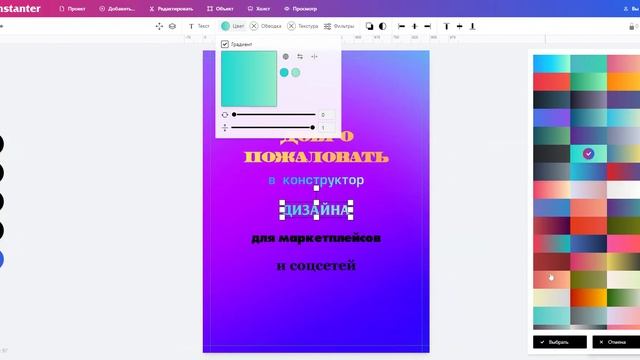
Task: Pick the salmon preset under the cursor
Action: pyautogui.click(x=551, y=280)
